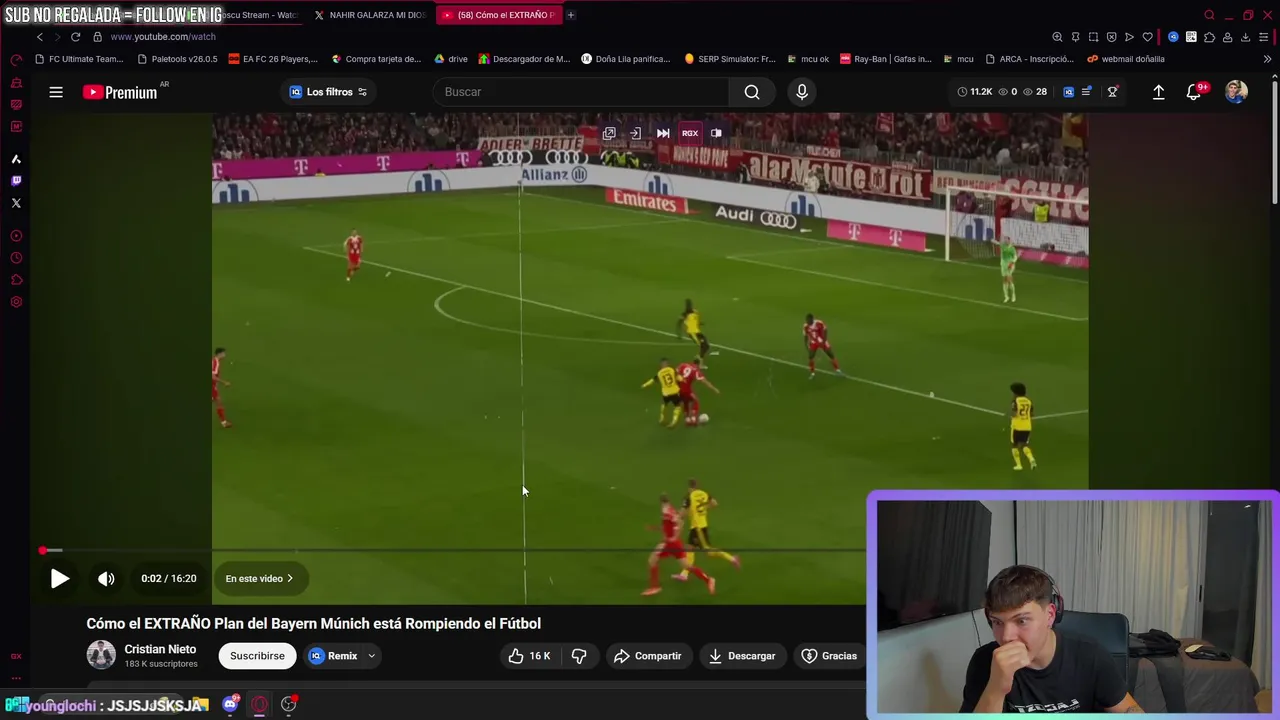
Task: Switch to NAHIR GALARZA MI DIOS tab
Action: click(x=369, y=15)
